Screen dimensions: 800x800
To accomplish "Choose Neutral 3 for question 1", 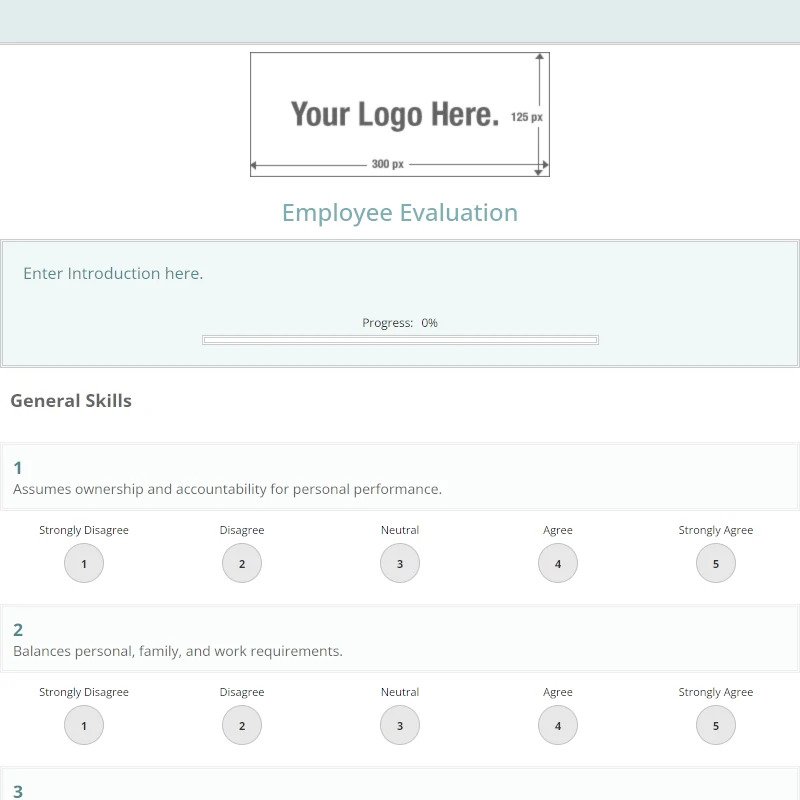I will tap(400, 564).
